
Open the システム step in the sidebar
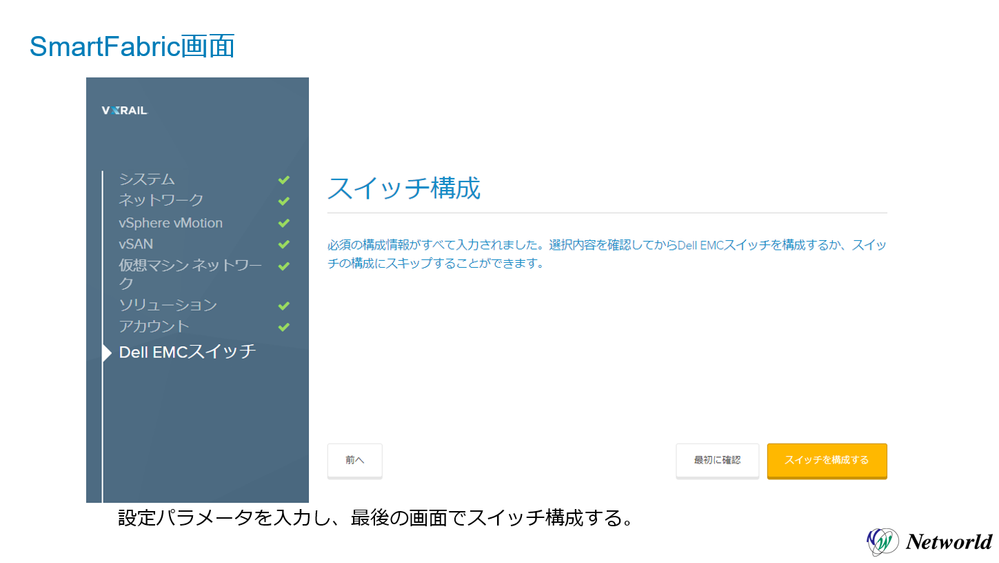[147, 179]
